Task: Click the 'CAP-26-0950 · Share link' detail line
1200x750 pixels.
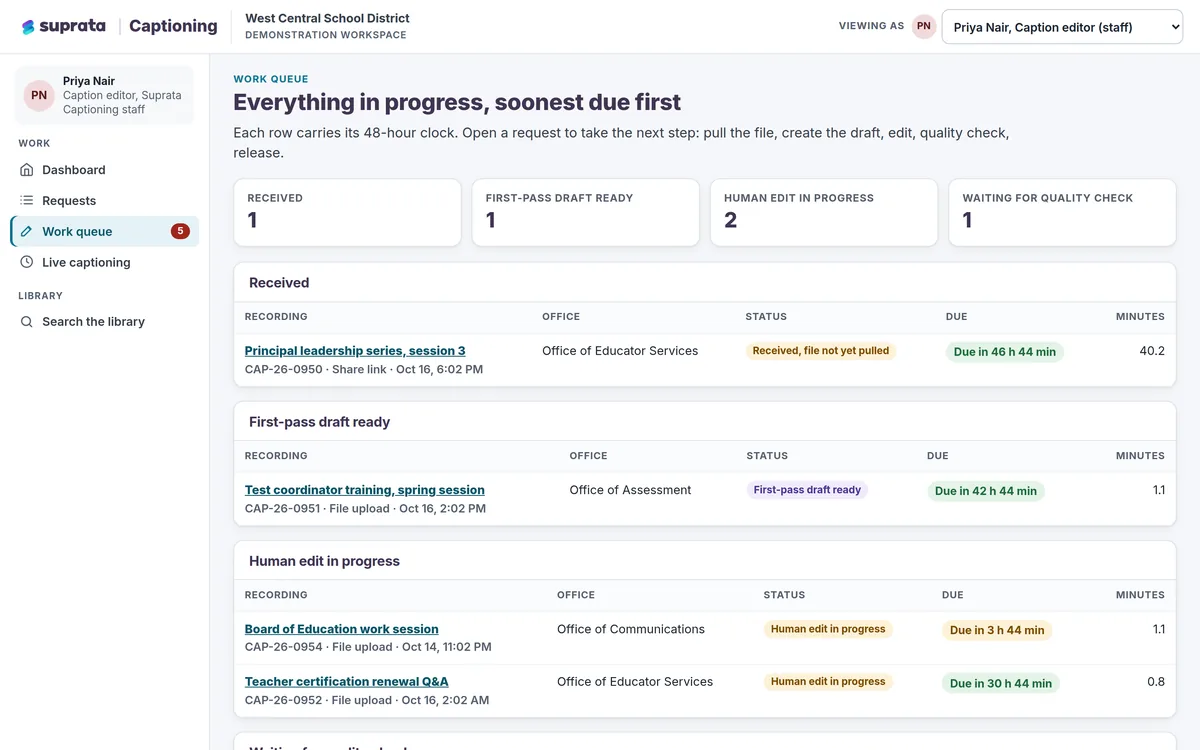Action: point(364,370)
